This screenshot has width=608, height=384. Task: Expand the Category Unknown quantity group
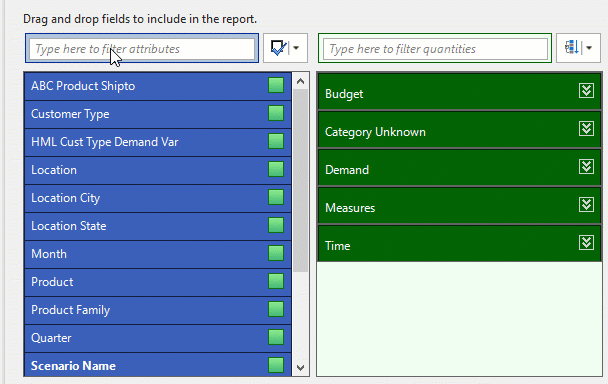pos(586,129)
